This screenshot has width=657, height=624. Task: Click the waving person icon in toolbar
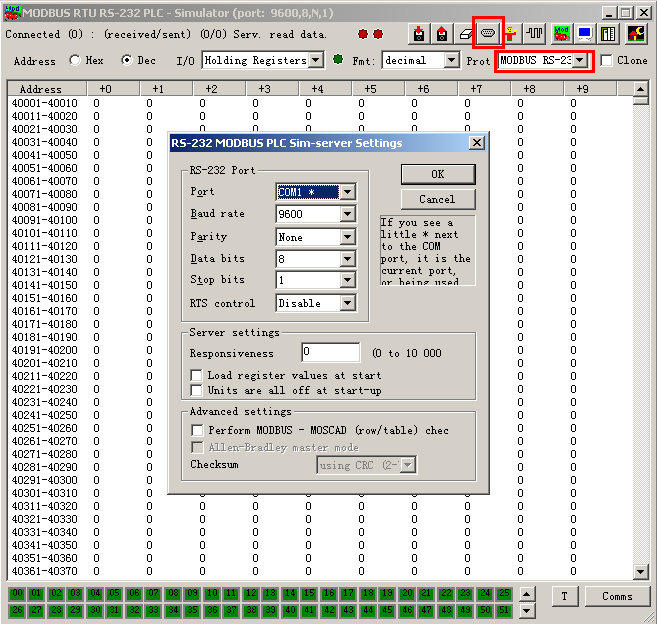[x=511, y=34]
